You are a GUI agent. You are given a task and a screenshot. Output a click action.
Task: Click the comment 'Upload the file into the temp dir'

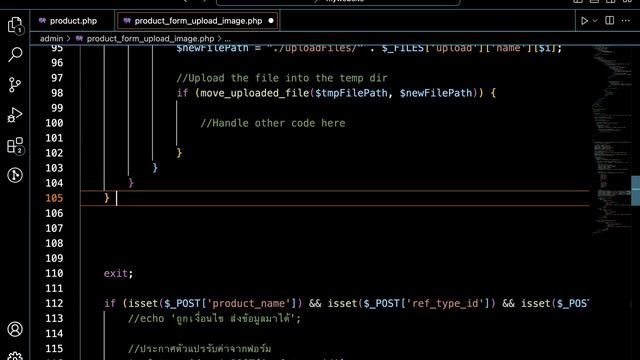pyautogui.click(x=282, y=78)
